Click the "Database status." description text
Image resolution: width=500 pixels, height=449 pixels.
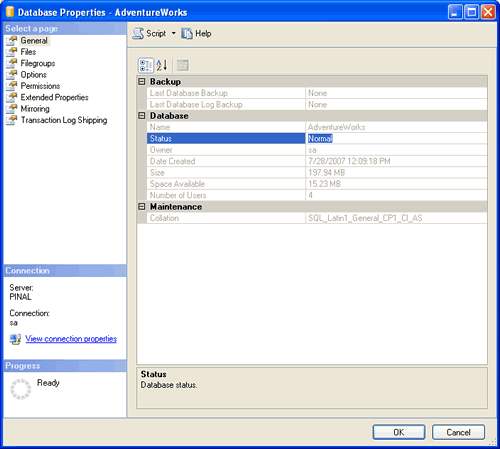pyautogui.click(x=169, y=385)
